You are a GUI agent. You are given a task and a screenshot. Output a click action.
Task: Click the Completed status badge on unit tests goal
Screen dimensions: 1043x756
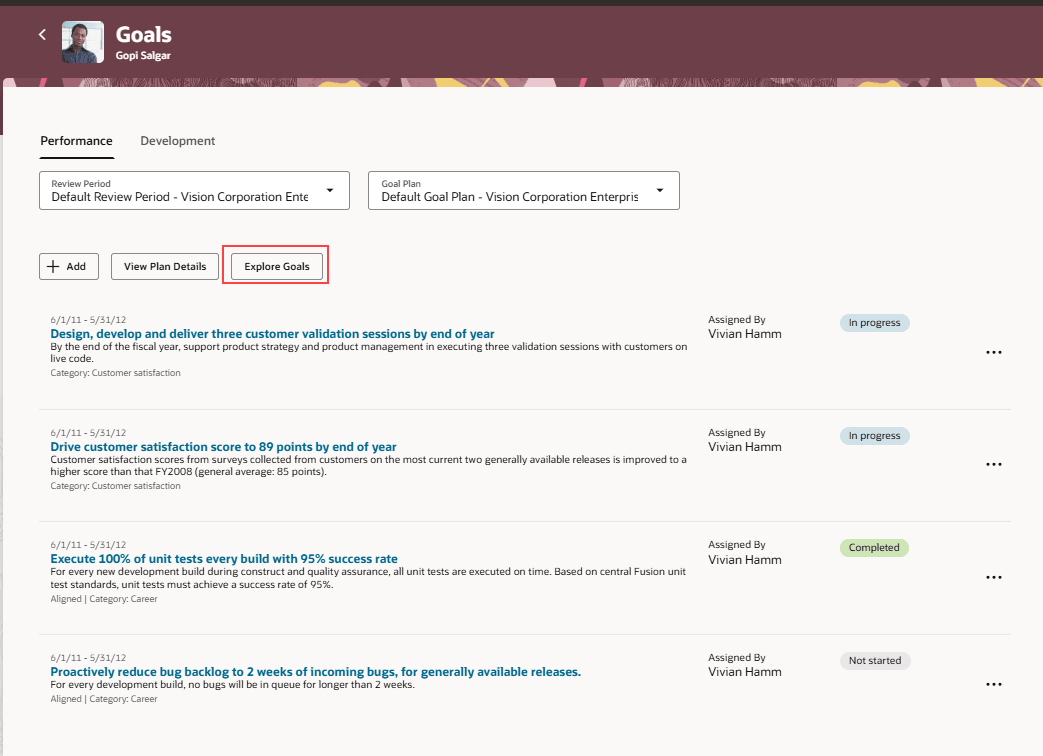click(x=873, y=547)
